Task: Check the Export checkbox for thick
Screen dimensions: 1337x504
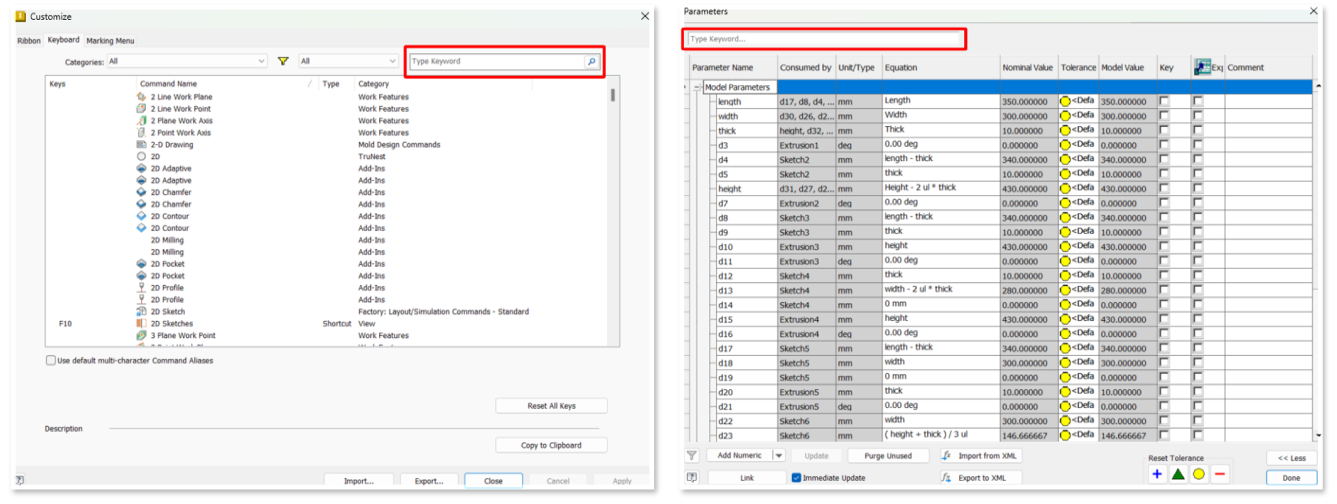Action: pyautogui.click(x=1198, y=131)
